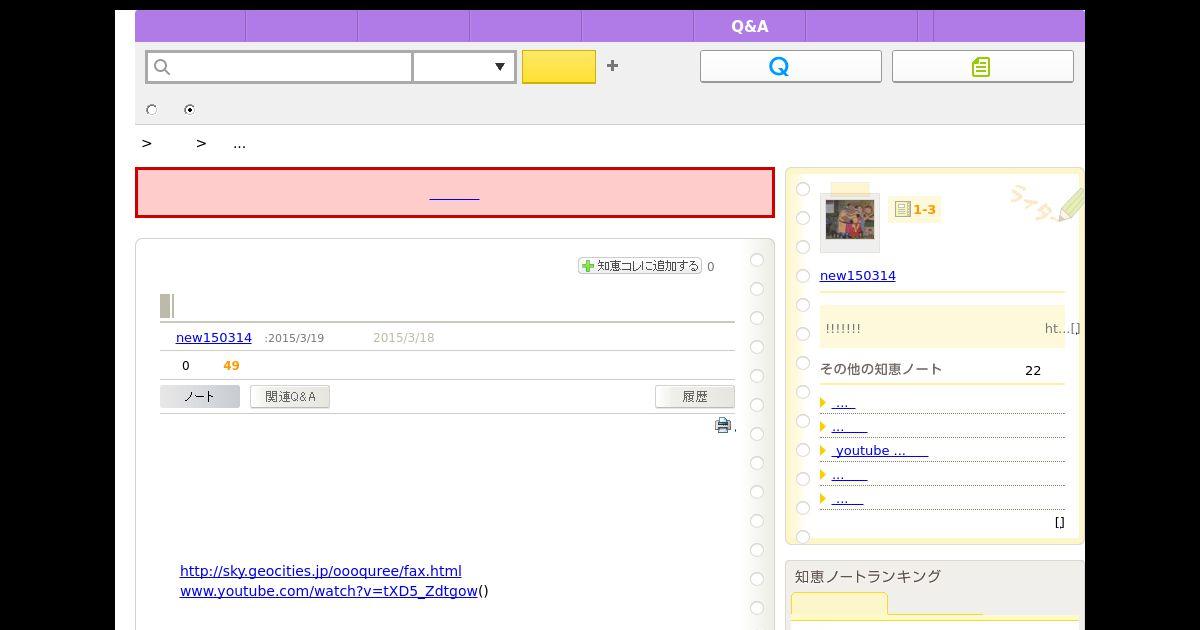Click the その他の知恵ノート heading
This screenshot has width=1200, height=630.
[881, 369]
